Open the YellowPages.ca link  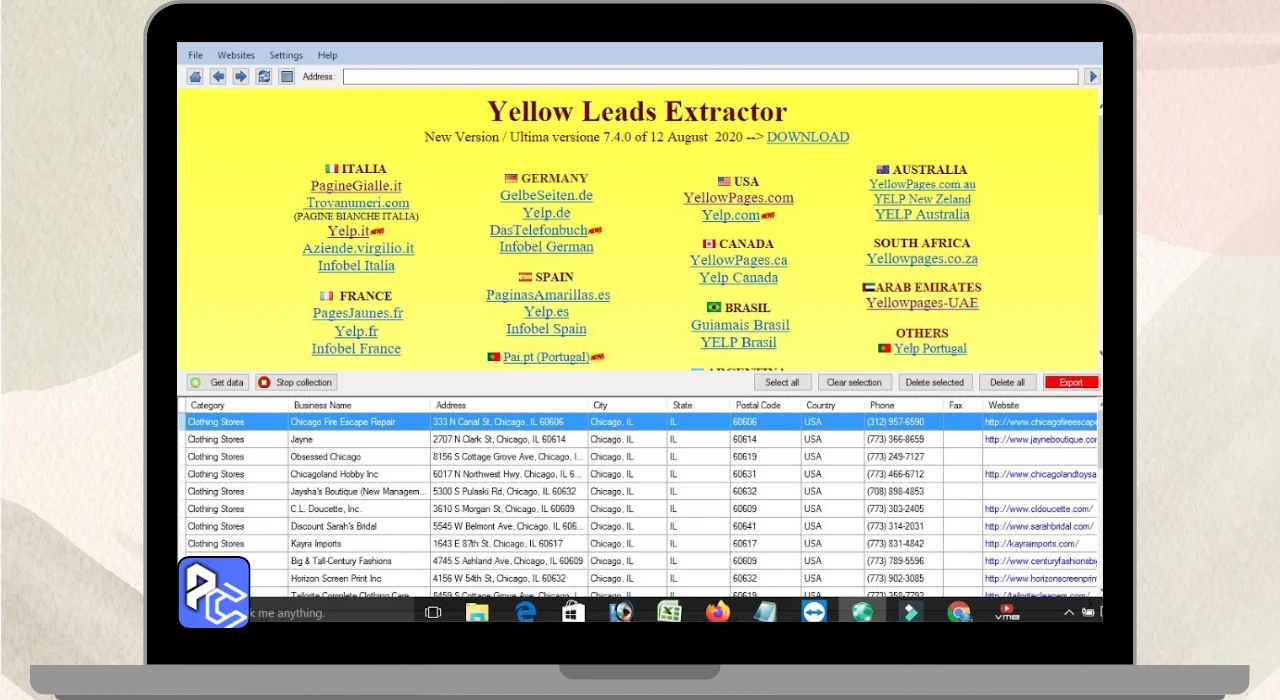click(x=738, y=260)
